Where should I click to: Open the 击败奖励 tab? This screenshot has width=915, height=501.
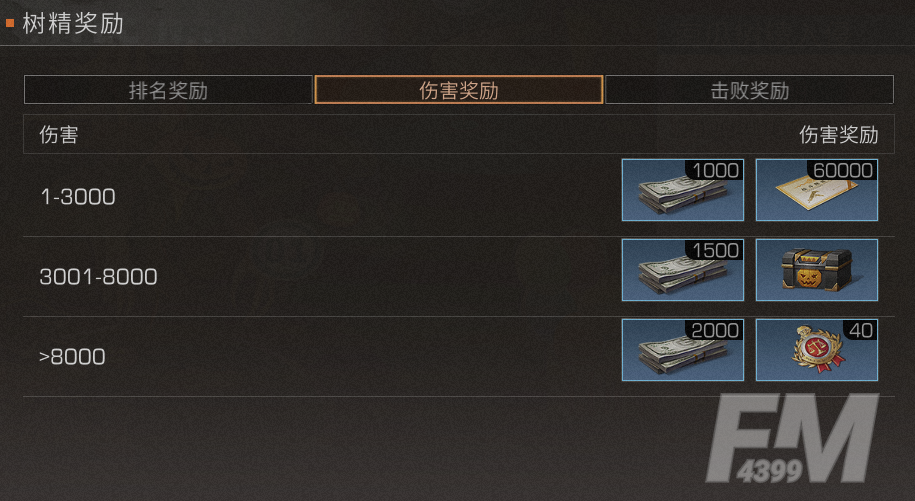[749, 90]
